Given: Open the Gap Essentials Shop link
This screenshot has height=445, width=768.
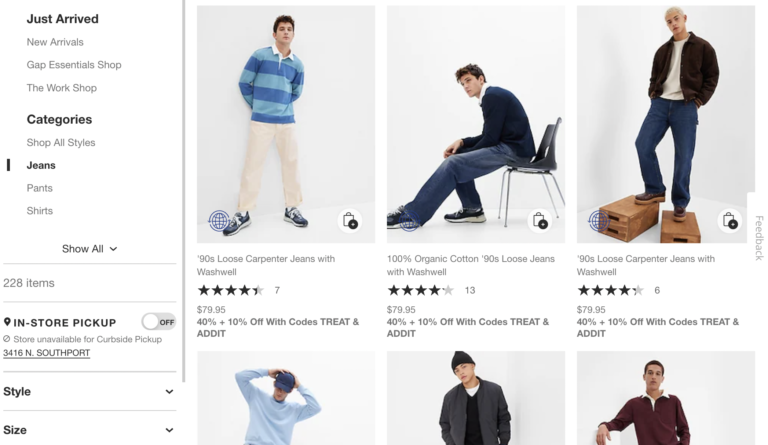Looking at the screenshot, I should 74,65.
